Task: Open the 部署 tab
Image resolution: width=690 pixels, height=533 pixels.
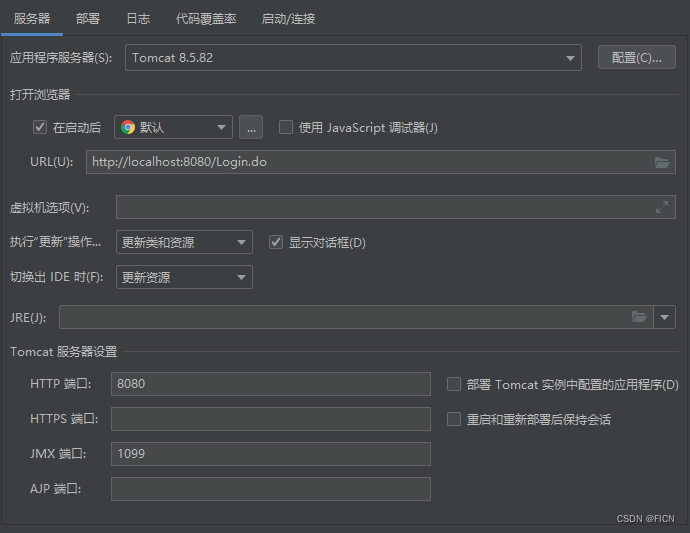Action: click(x=88, y=18)
